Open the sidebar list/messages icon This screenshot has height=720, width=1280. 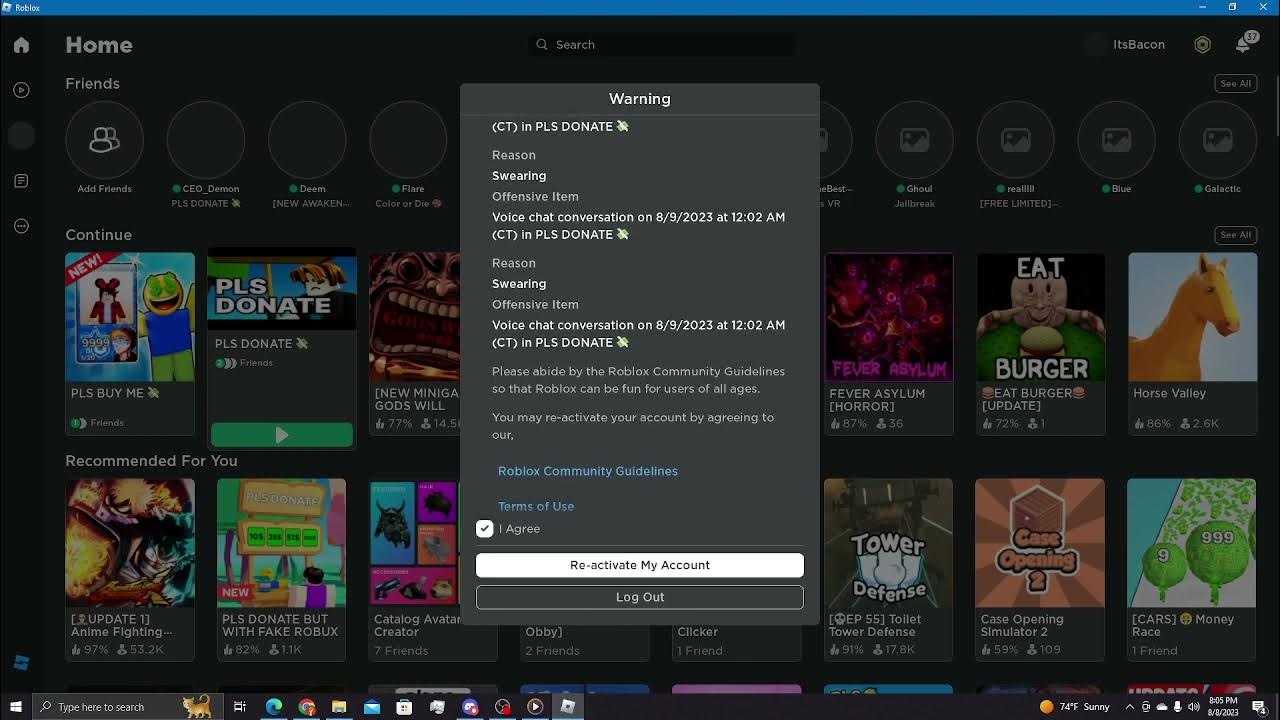click(x=21, y=181)
